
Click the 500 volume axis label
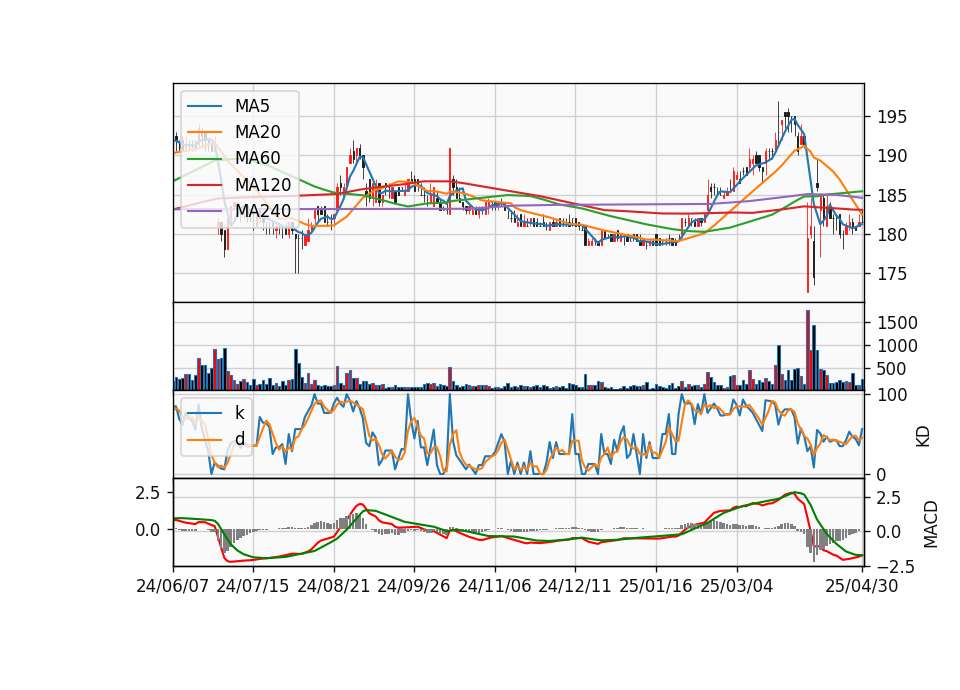(892, 369)
